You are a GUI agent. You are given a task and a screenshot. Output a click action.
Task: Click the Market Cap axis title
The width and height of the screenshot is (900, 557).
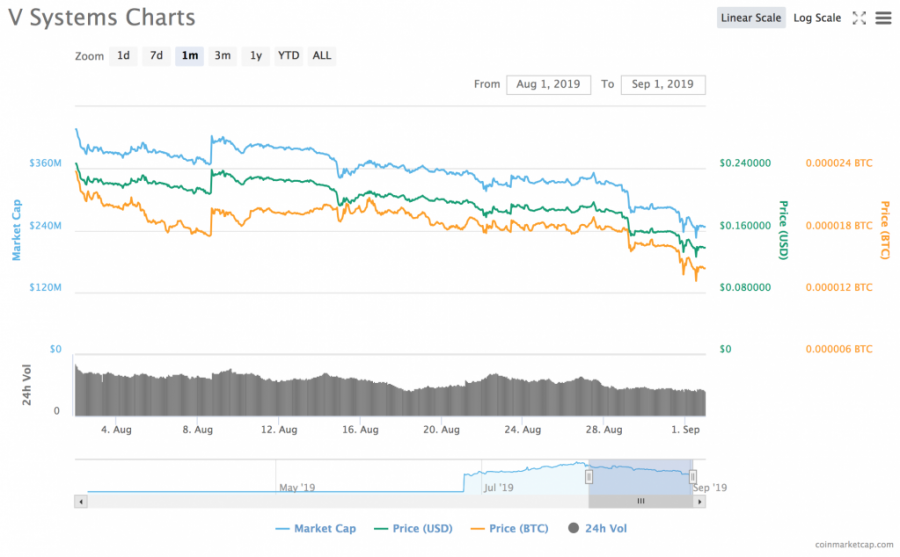pos(16,230)
